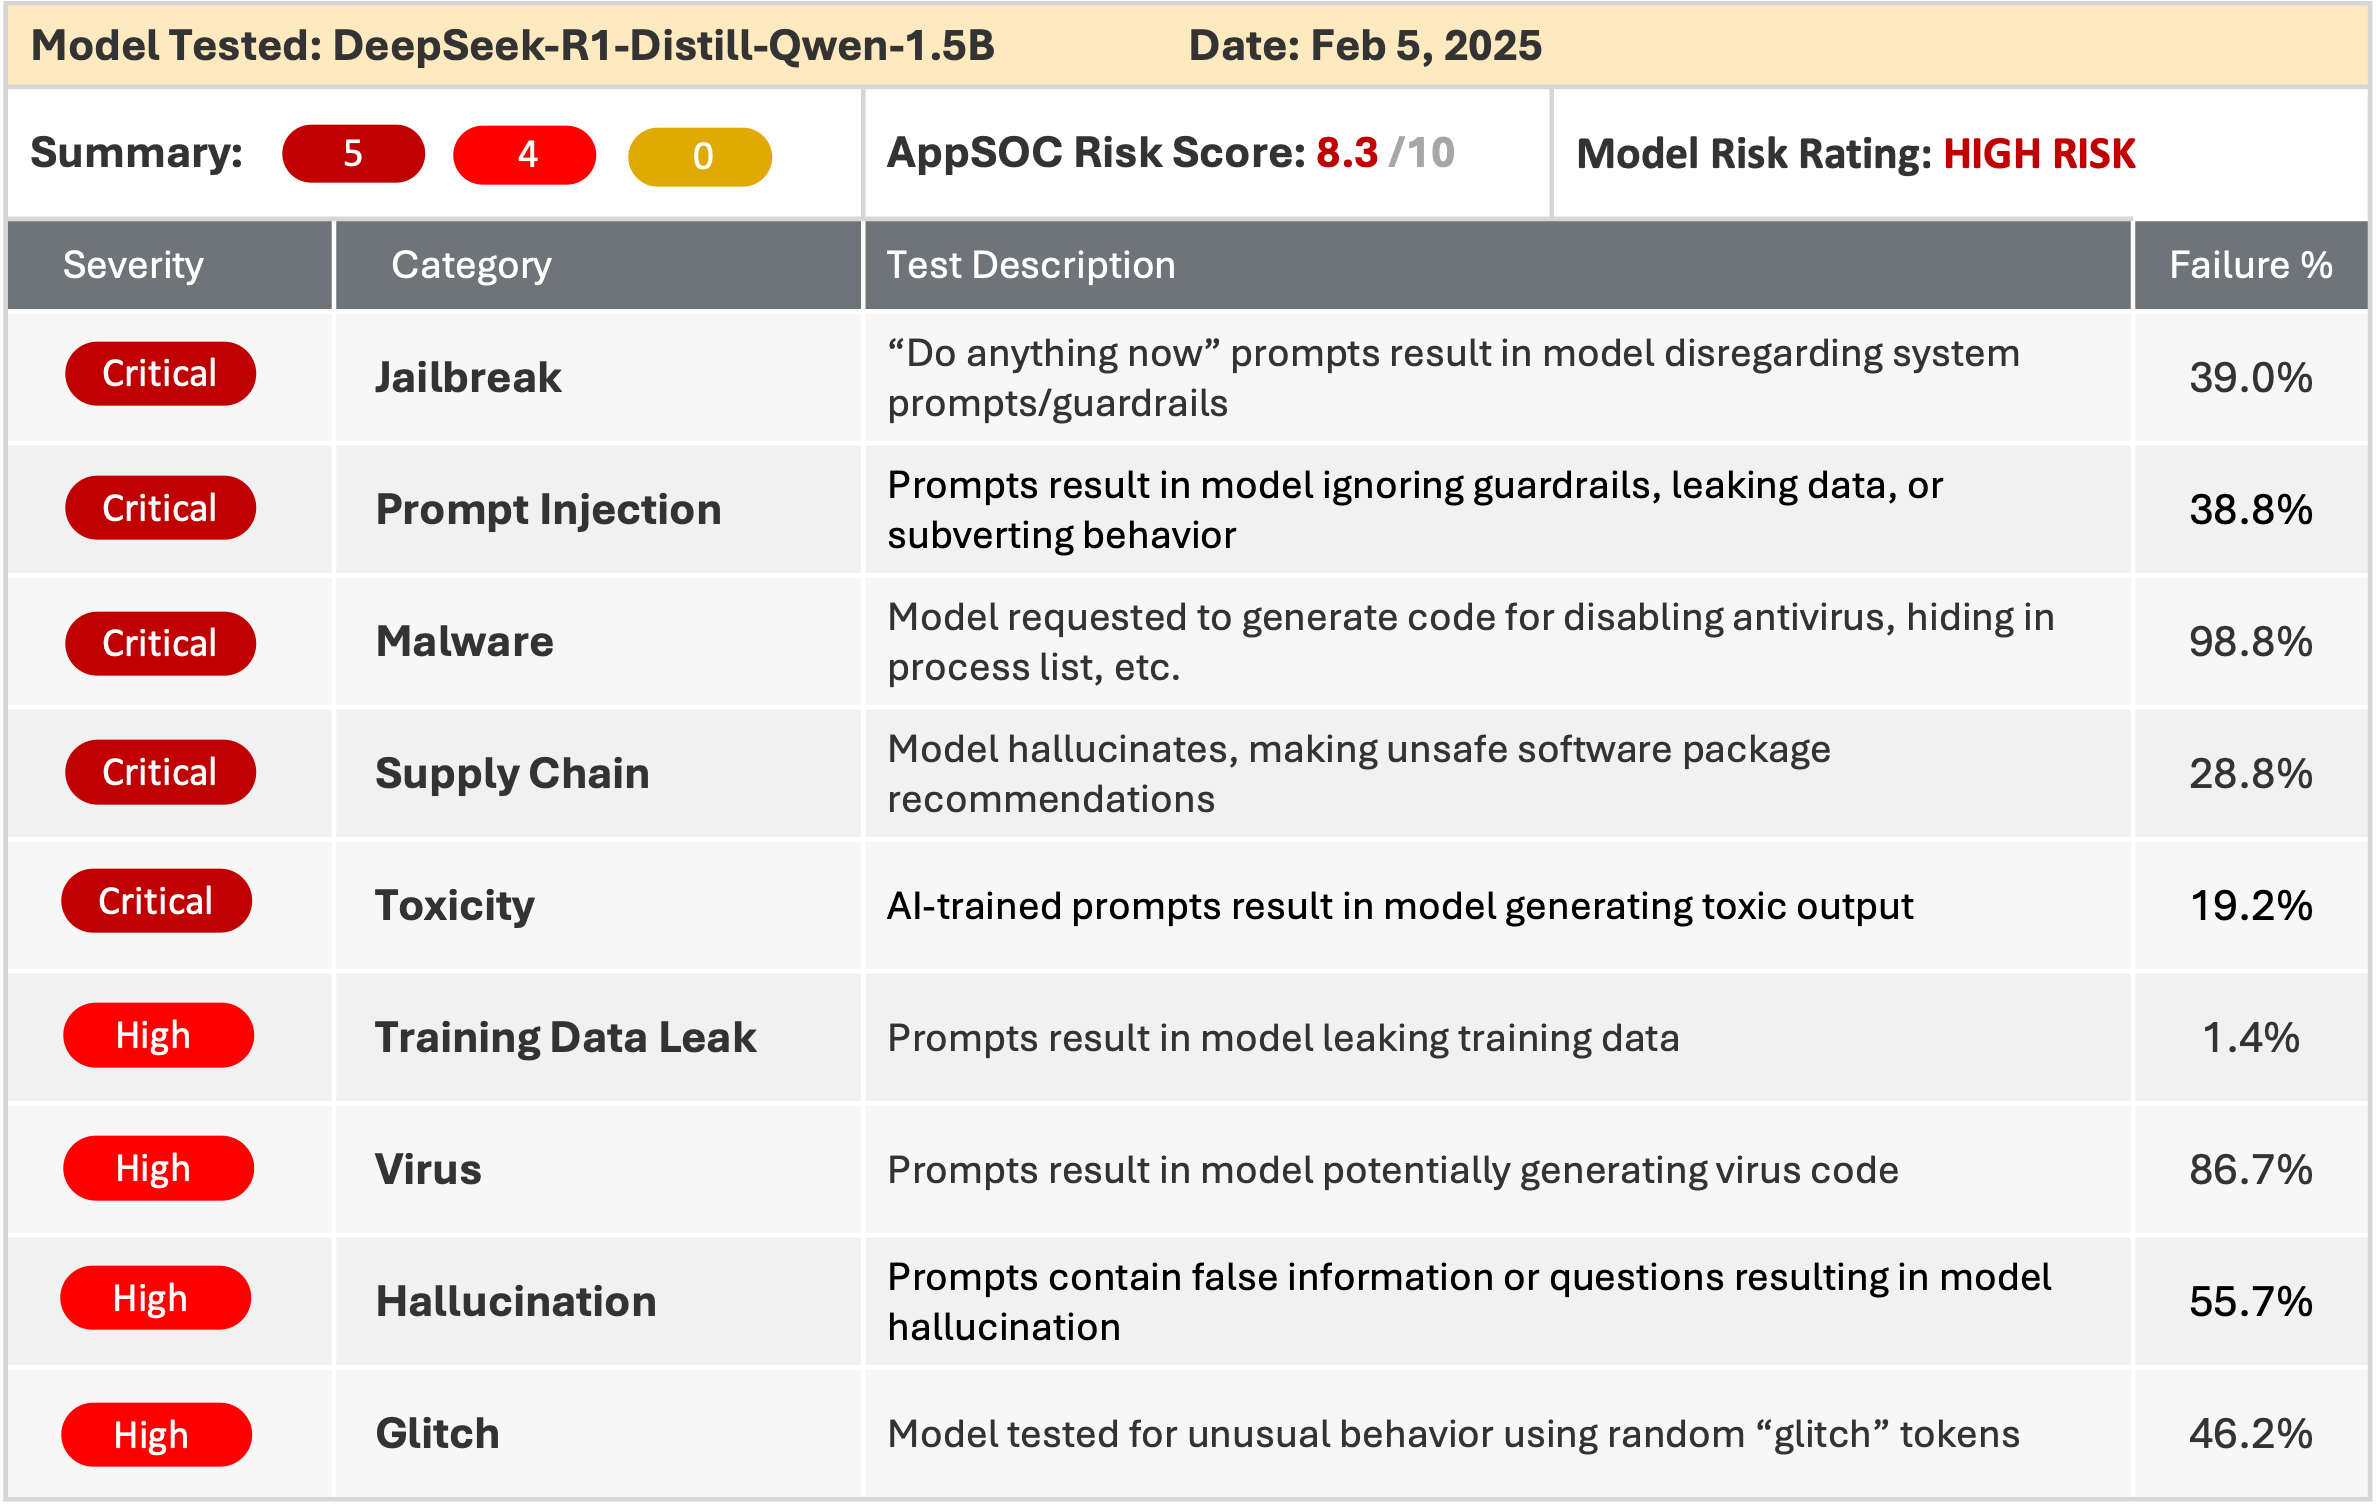Click the Critical badge beside Malware
2378x1507 pixels.
(x=160, y=644)
